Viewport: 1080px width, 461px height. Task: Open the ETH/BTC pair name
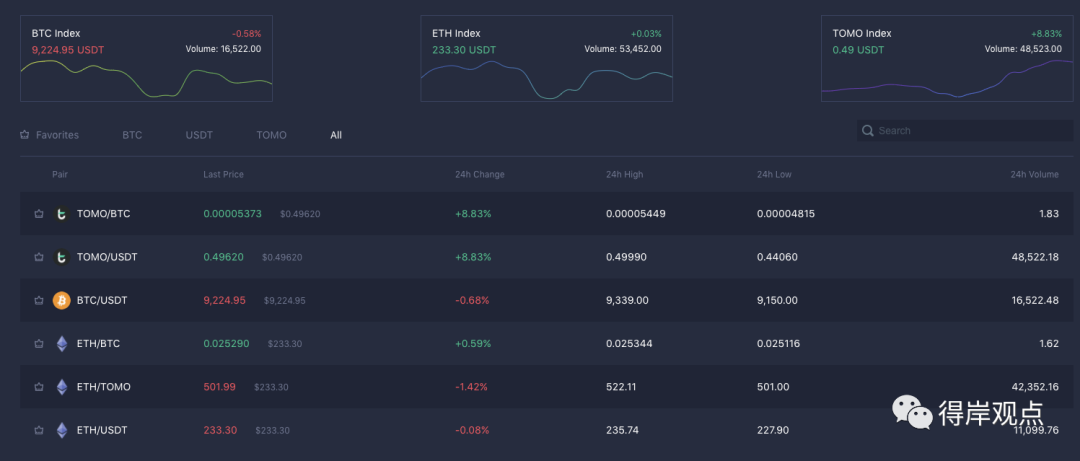(x=98, y=344)
